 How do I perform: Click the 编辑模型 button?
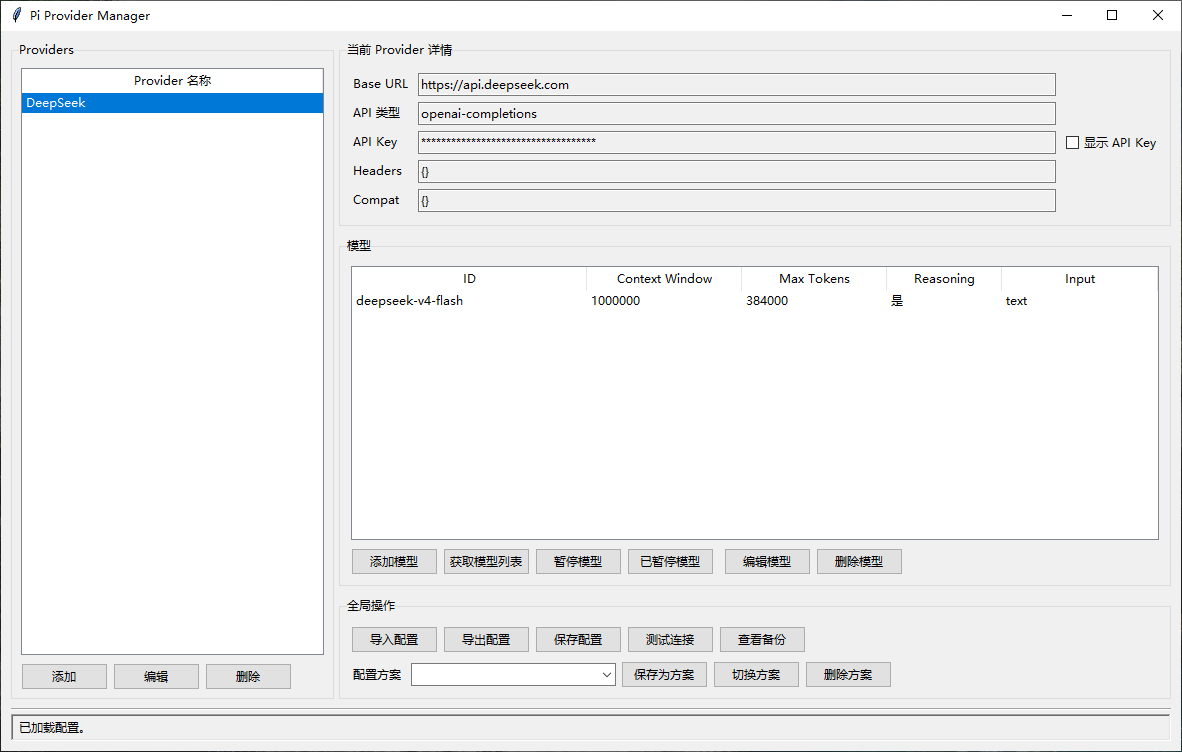pyautogui.click(x=767, y=561)
